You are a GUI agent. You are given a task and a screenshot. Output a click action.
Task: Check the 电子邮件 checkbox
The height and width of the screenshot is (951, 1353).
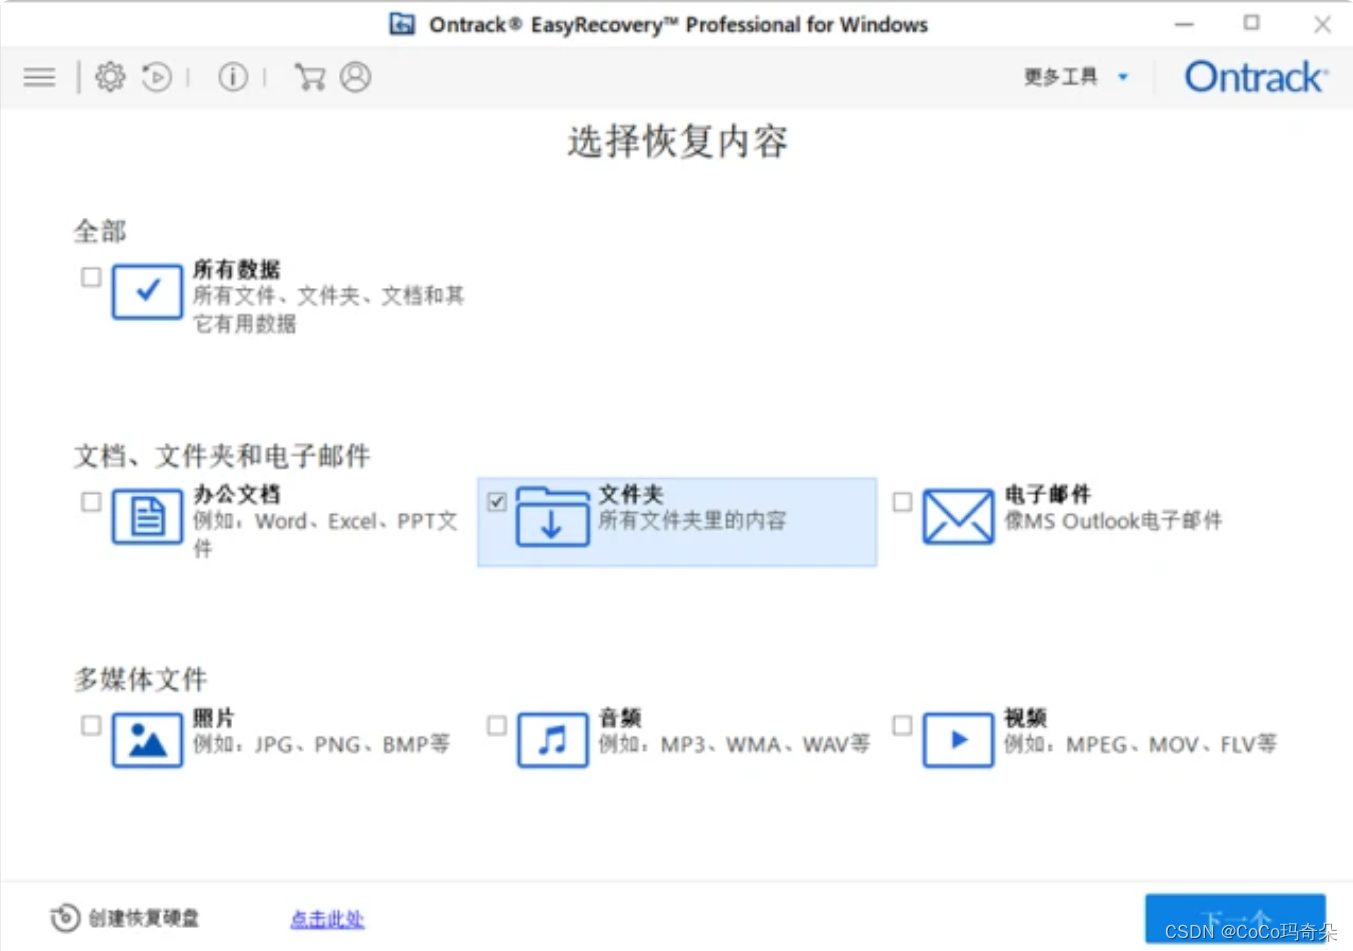902,502
